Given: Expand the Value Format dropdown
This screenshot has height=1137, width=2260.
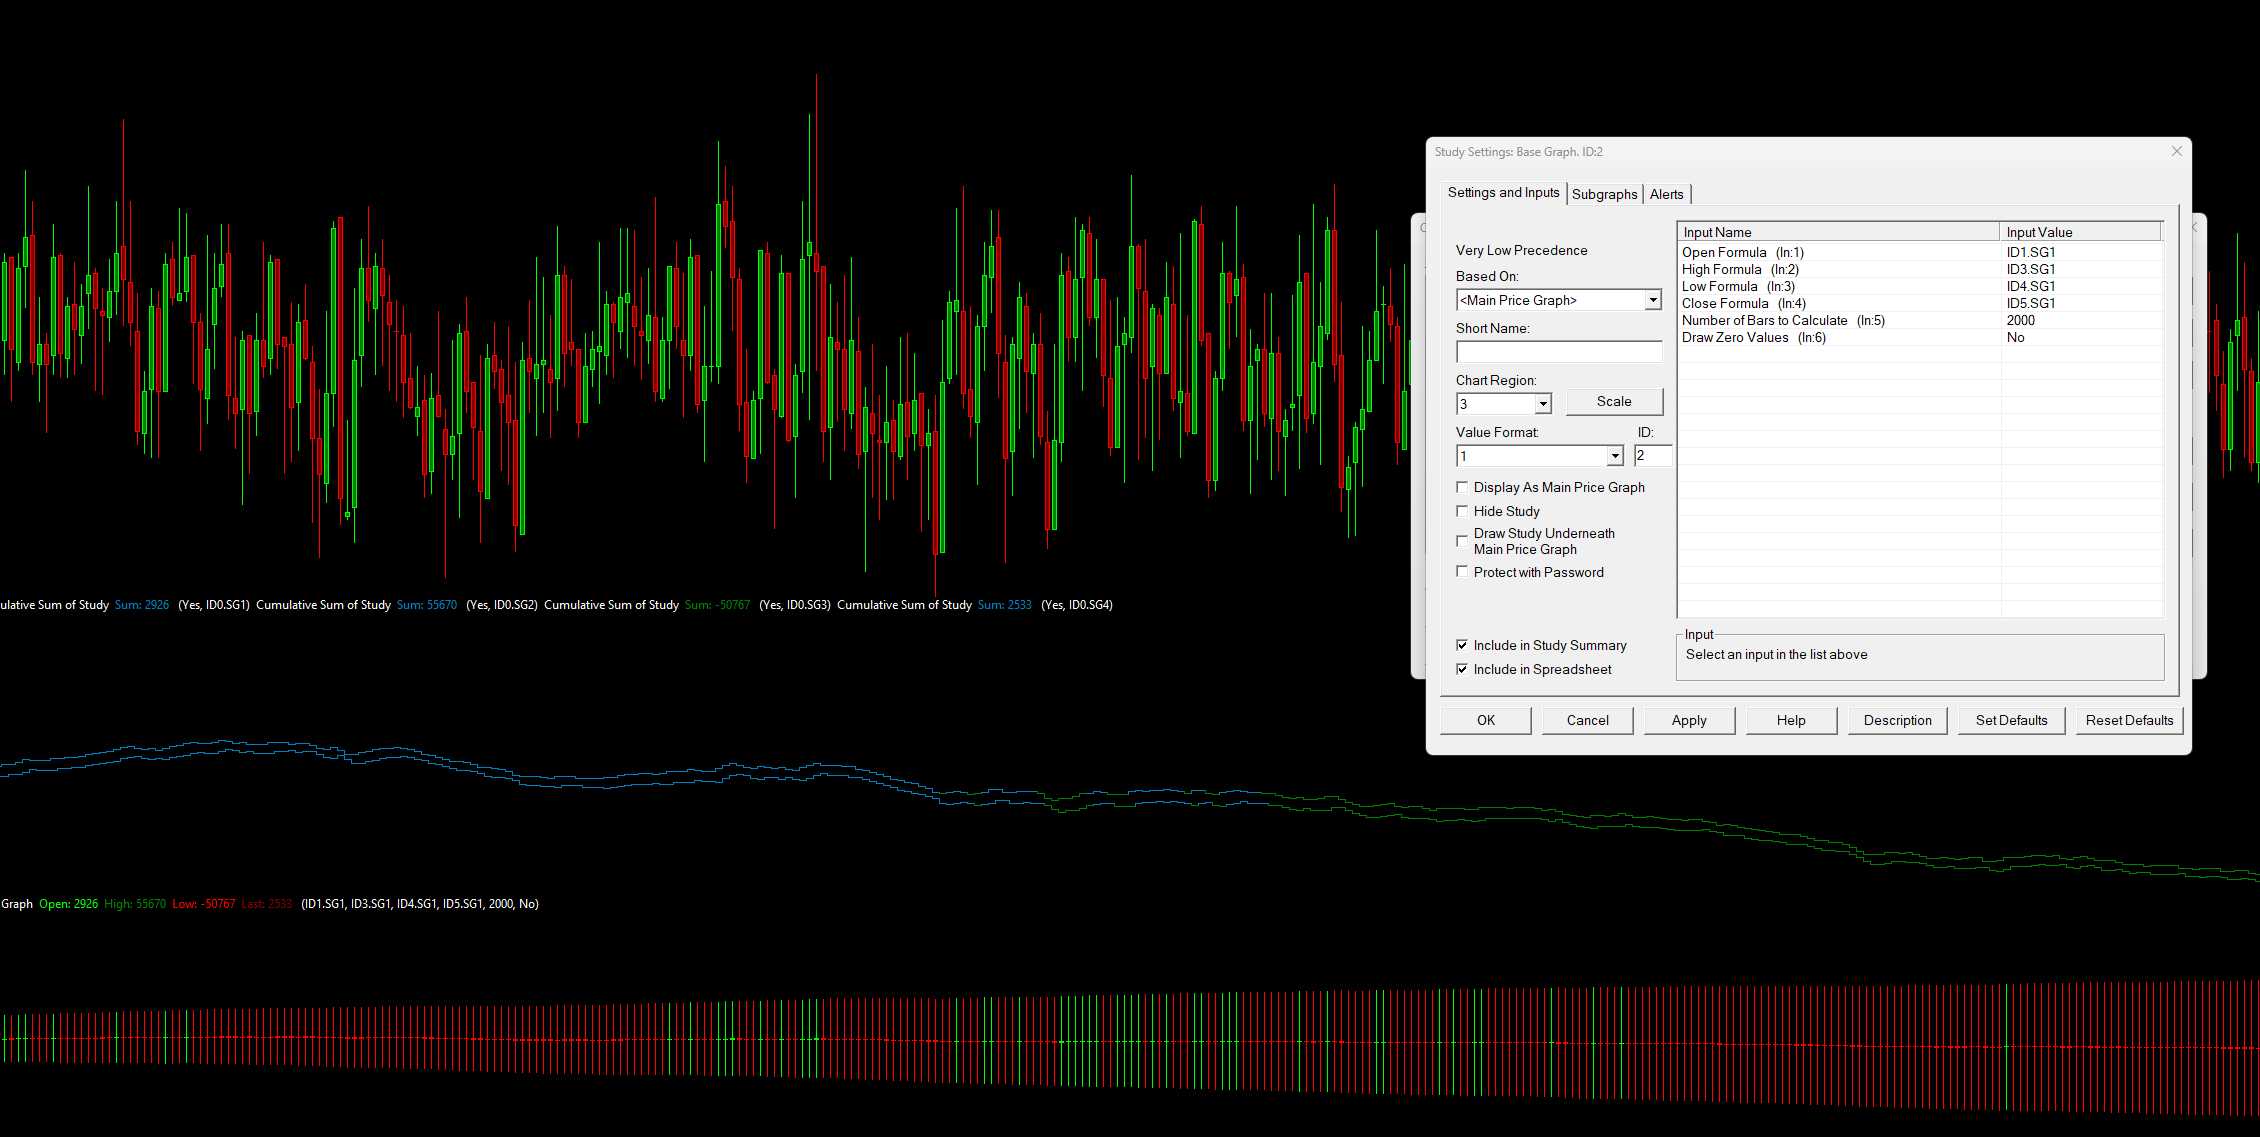Looking at the screenshot, I should click(1614, 456).
